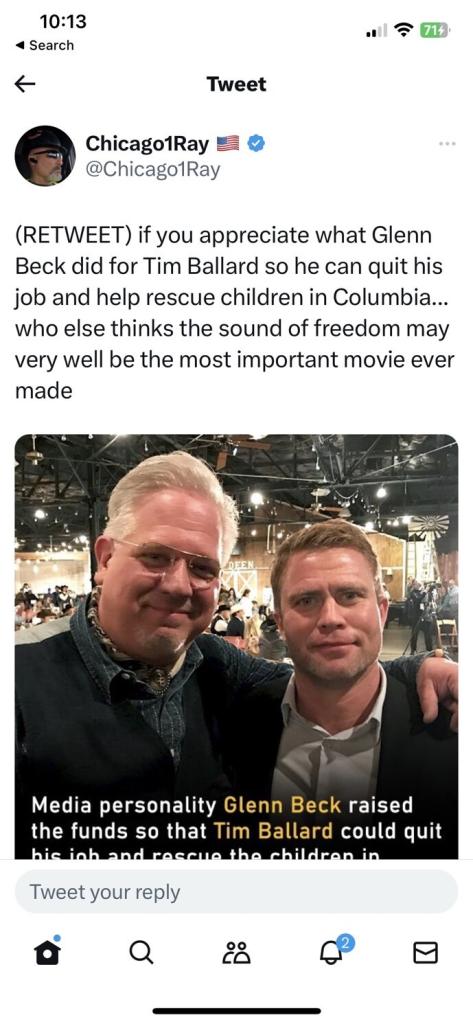Open the Chicago1Ray display name
This screenshot has width=473, height=1024.
148,144
